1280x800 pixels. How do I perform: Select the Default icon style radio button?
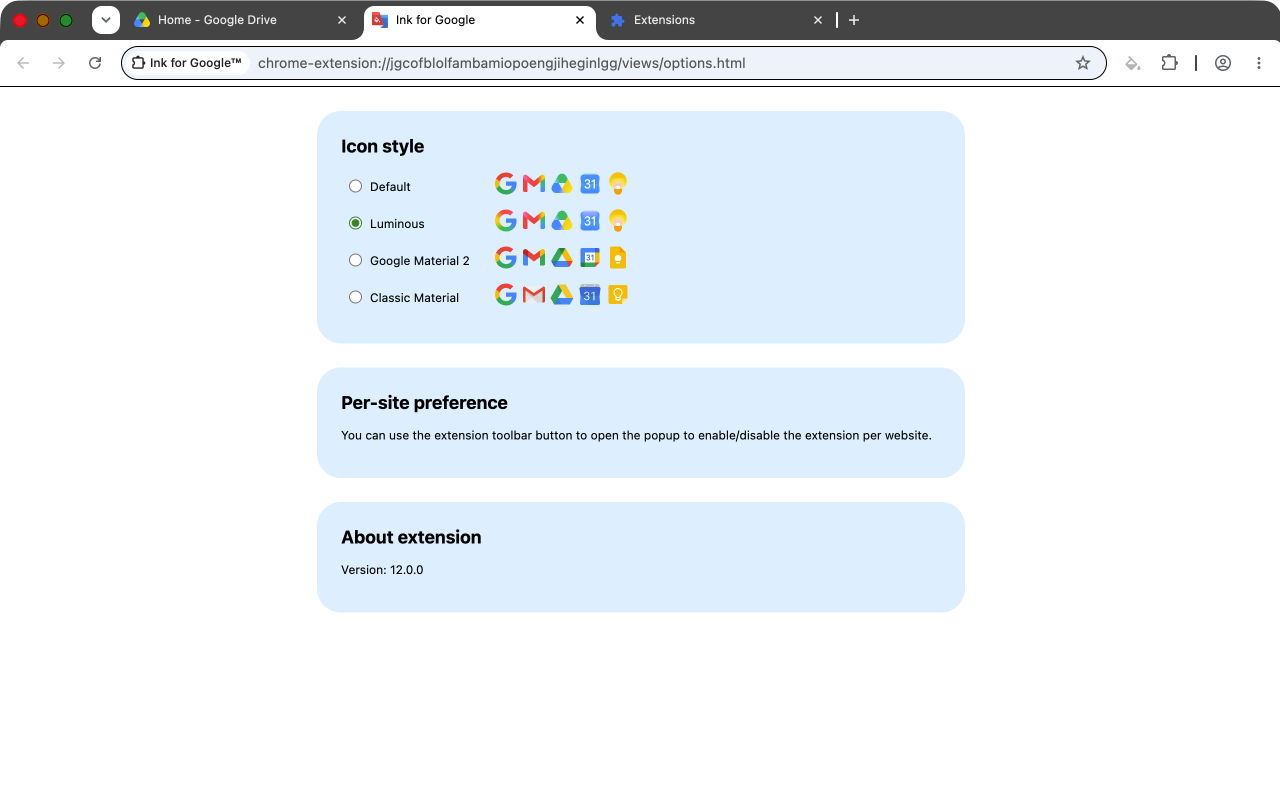(355, 186)
